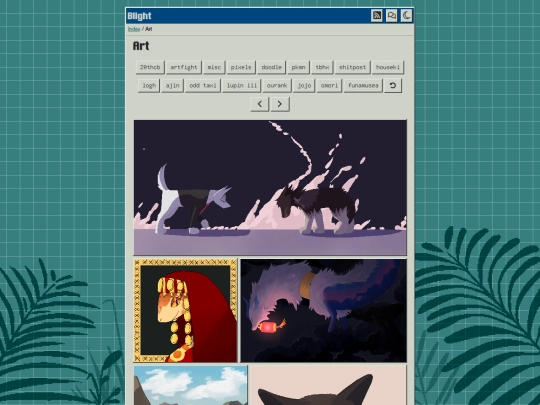Open the cloudy sky landscape thumbnail
The width and height of the screenshot is (540, 405).
click(190, 385)
